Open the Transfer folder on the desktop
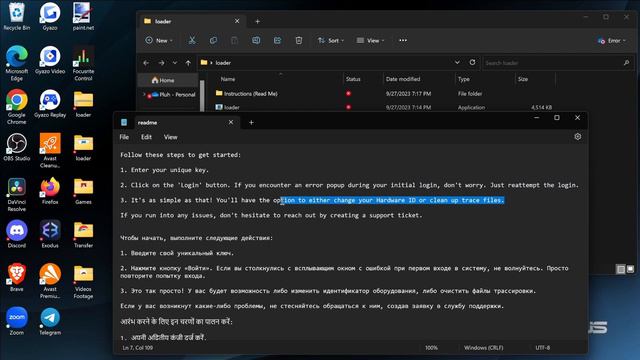The image size is (640, 360). (83, 235)
